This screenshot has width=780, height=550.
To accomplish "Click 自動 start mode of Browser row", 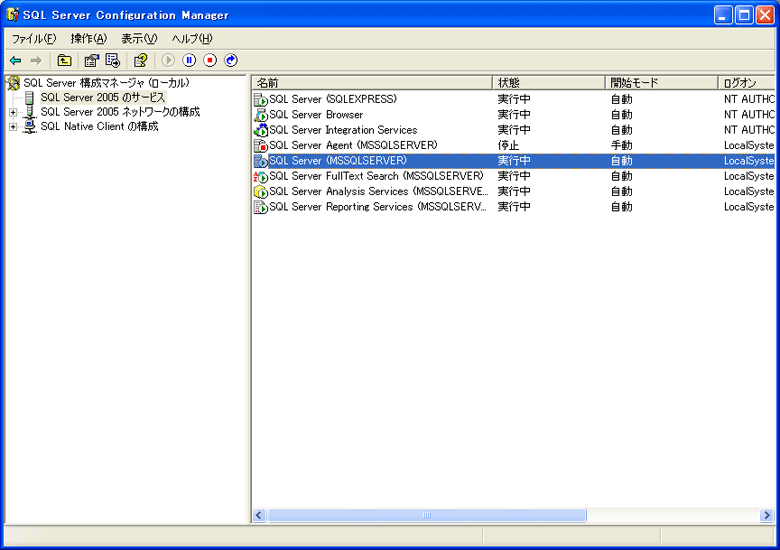I will [x=622, y=115].
